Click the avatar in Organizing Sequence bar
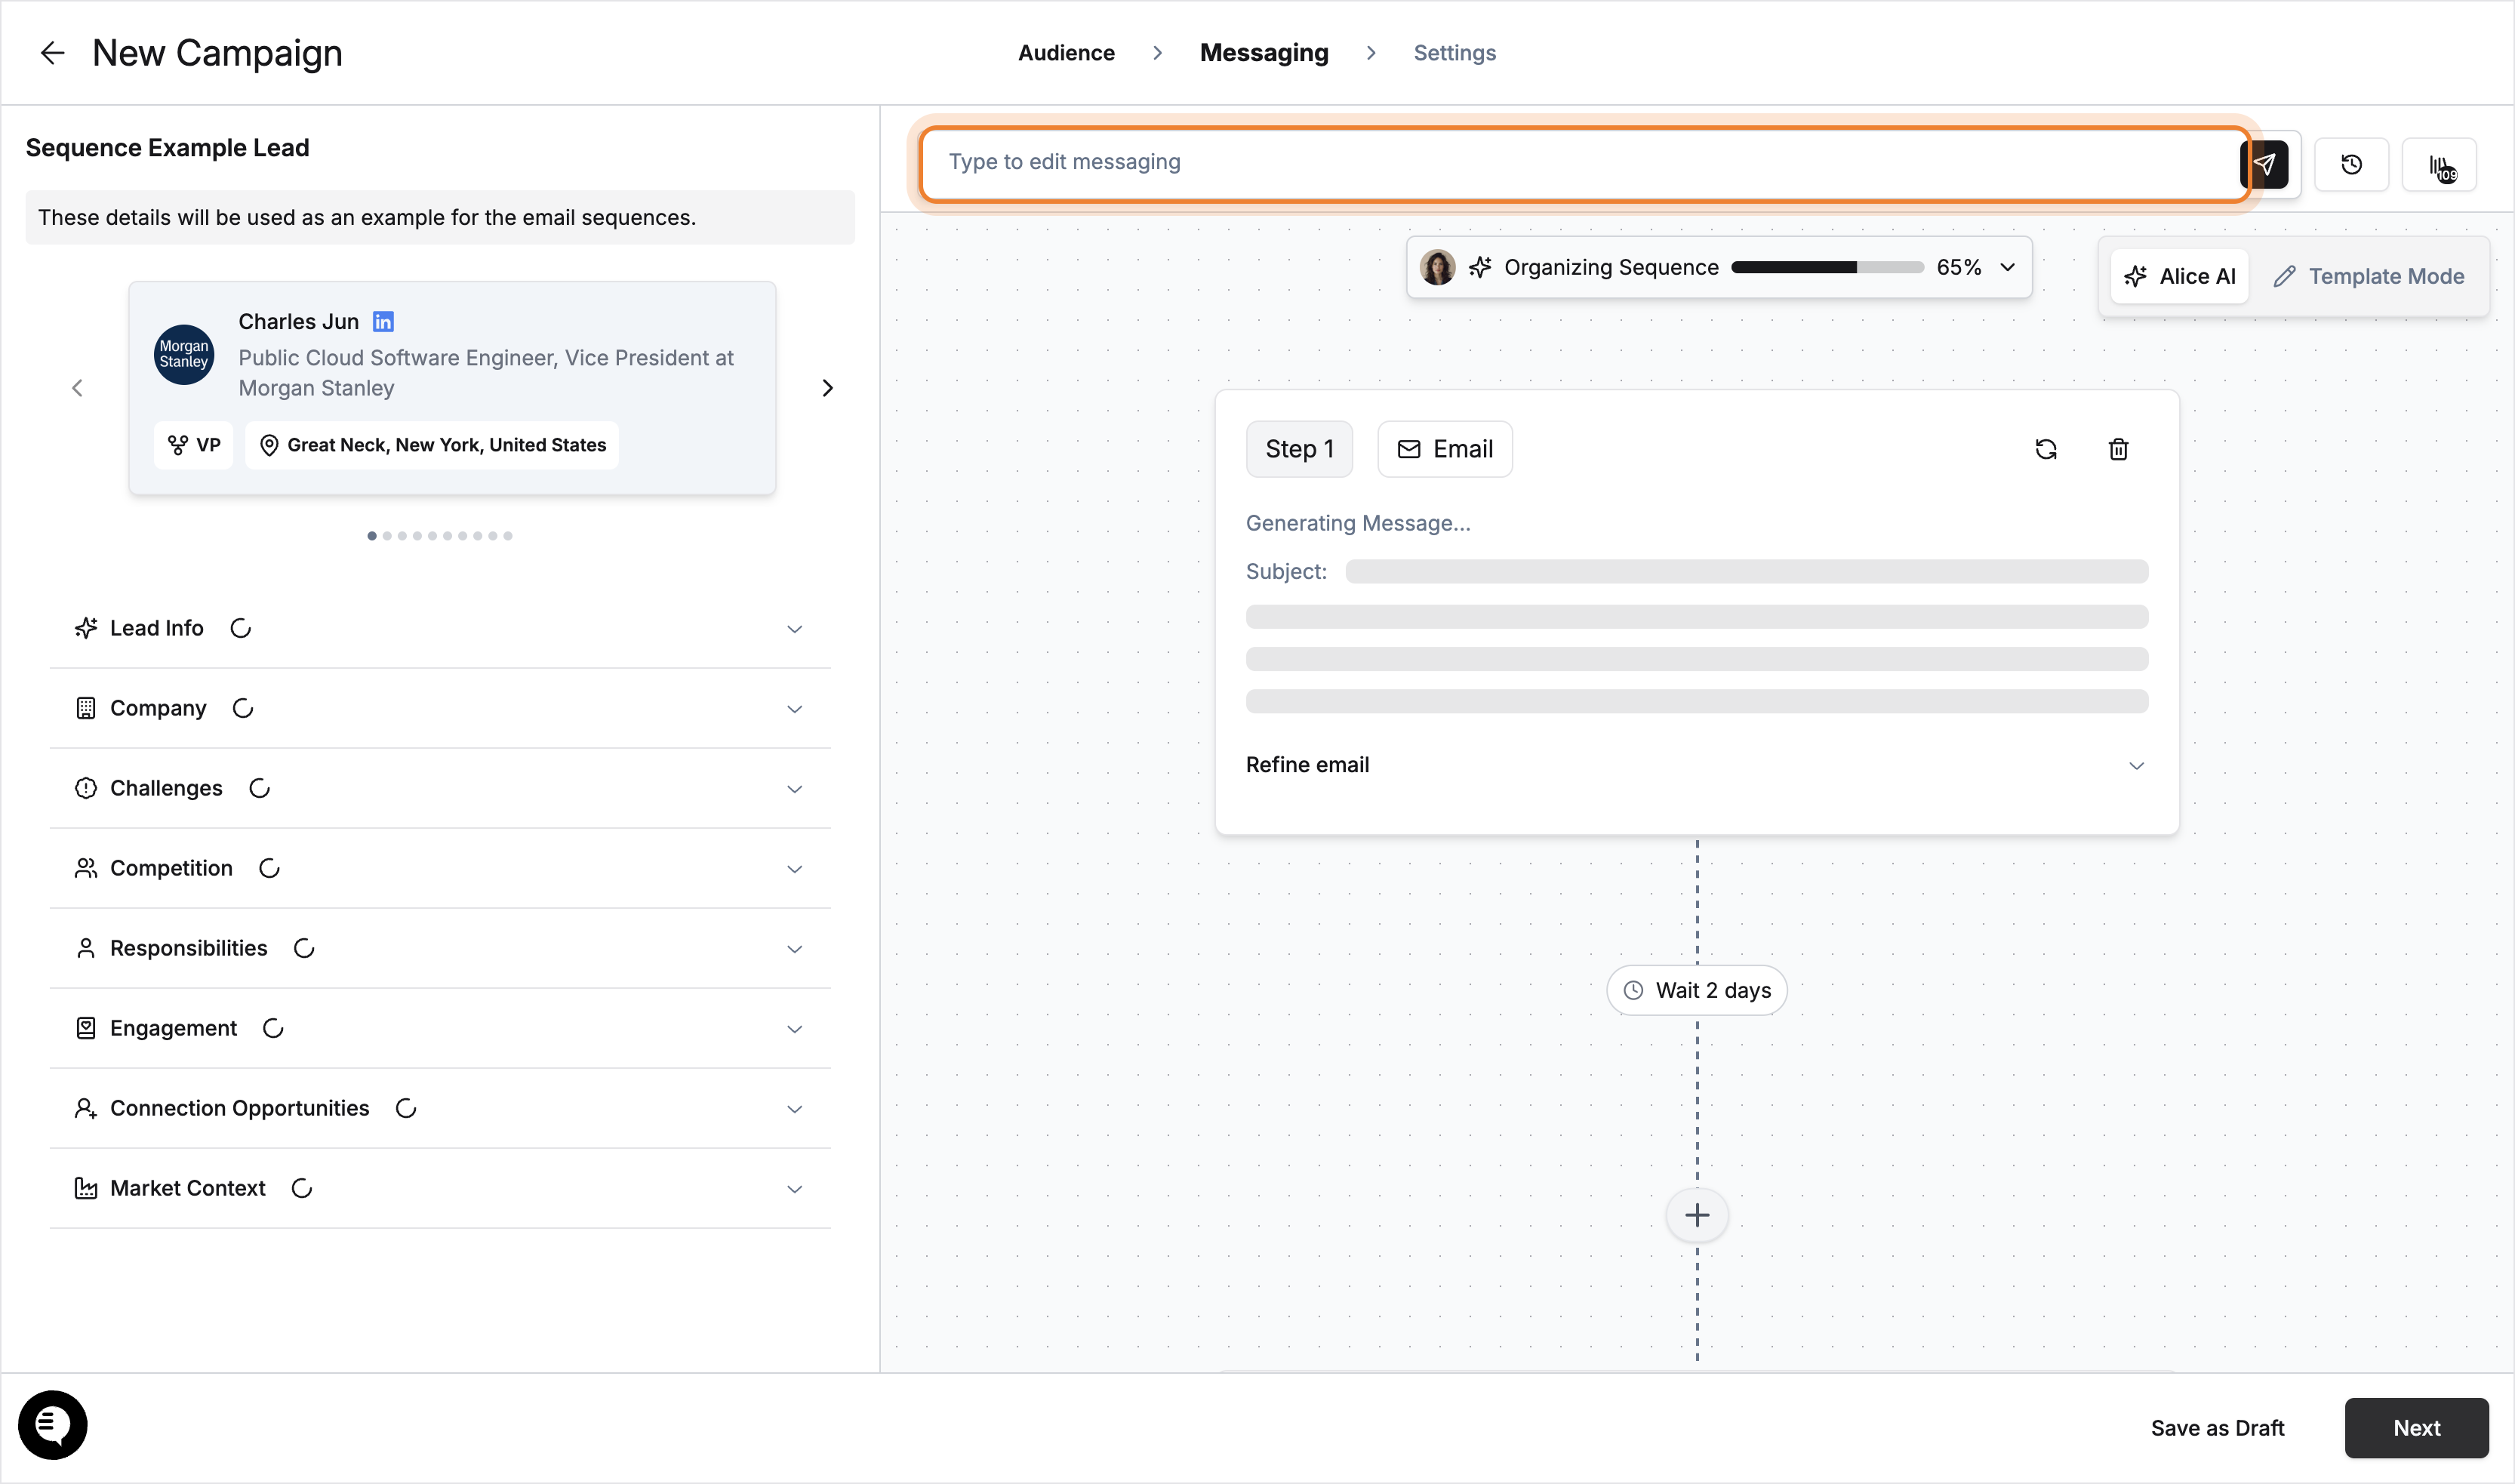The image size is (2515, 1484). [x=1438, y=267]
